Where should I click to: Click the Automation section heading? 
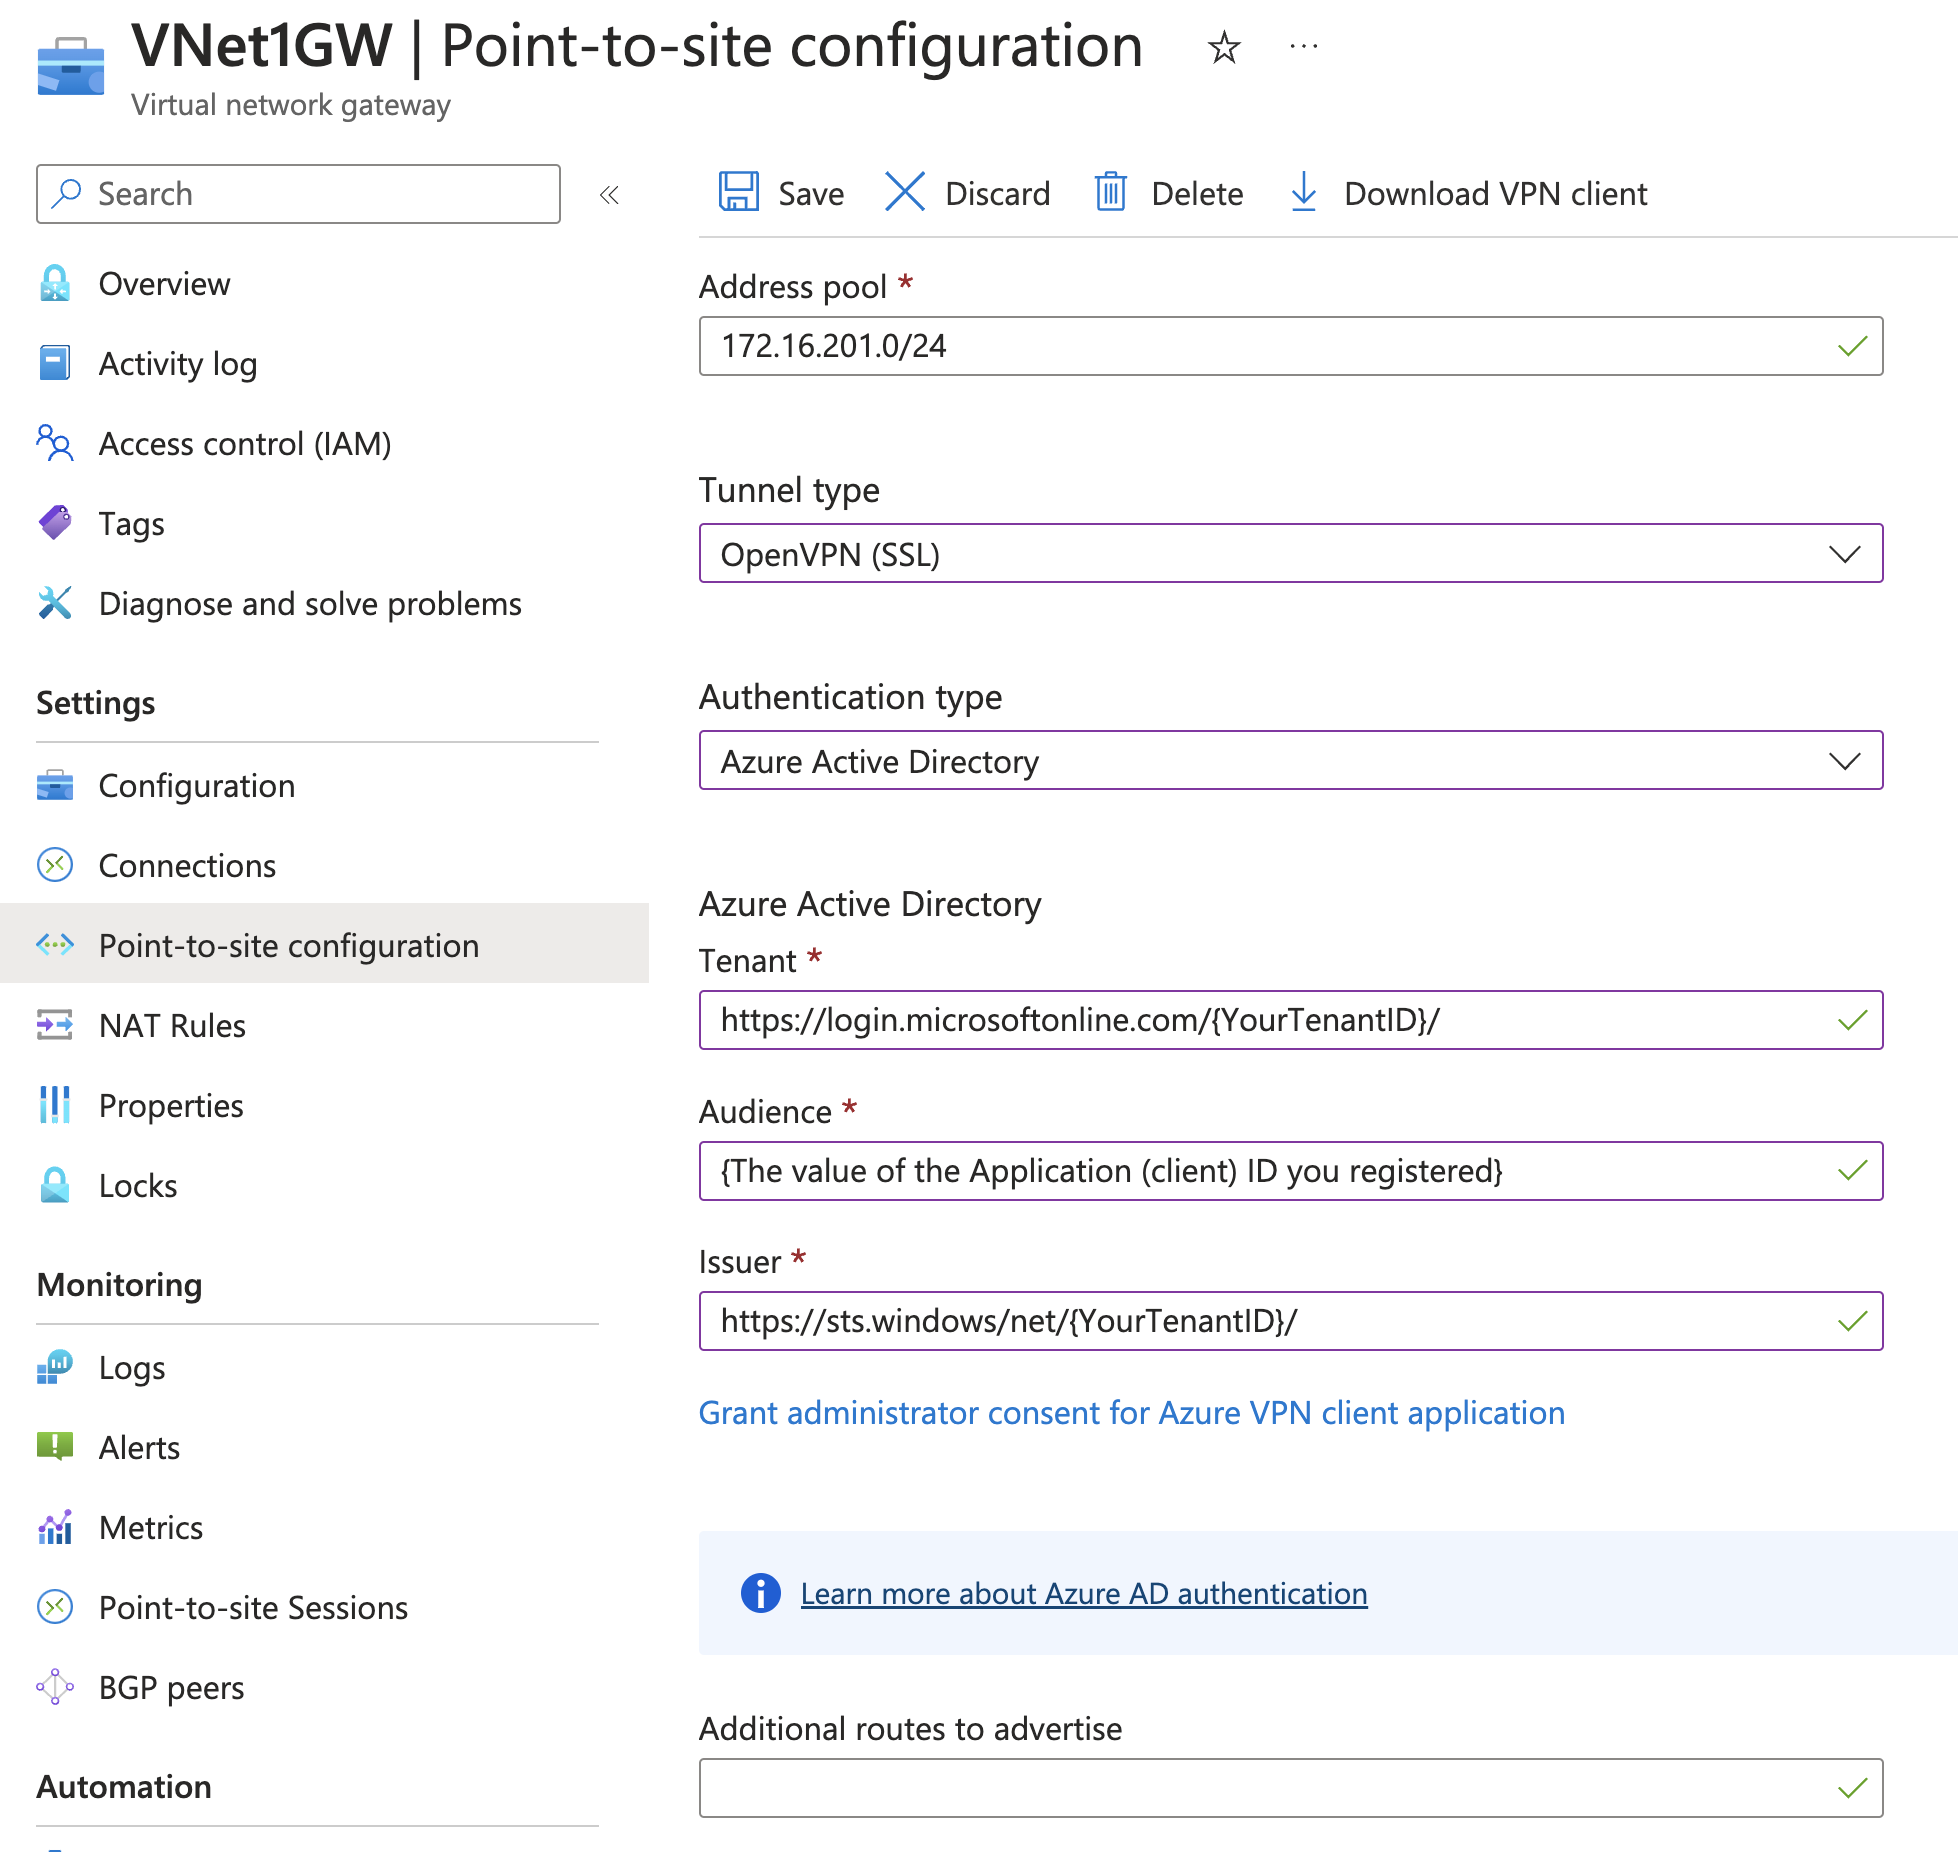(124, 1787)
